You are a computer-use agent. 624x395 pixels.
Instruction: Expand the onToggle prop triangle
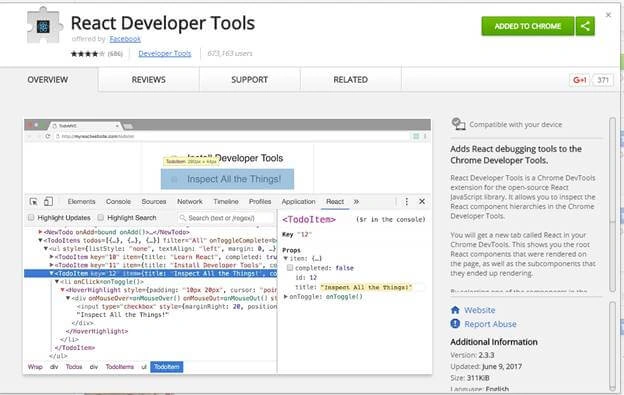[285, 297]
